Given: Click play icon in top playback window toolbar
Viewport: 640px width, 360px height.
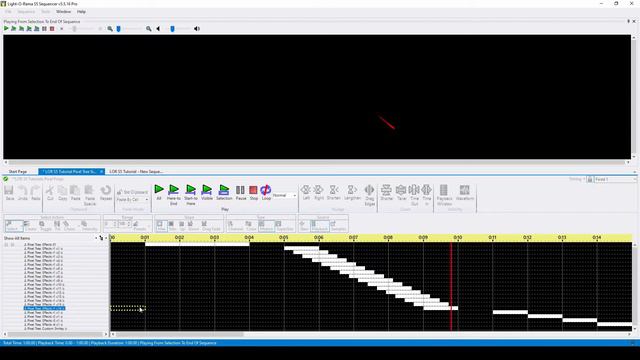Looking at the screenshot, I should tap(6, 29).
